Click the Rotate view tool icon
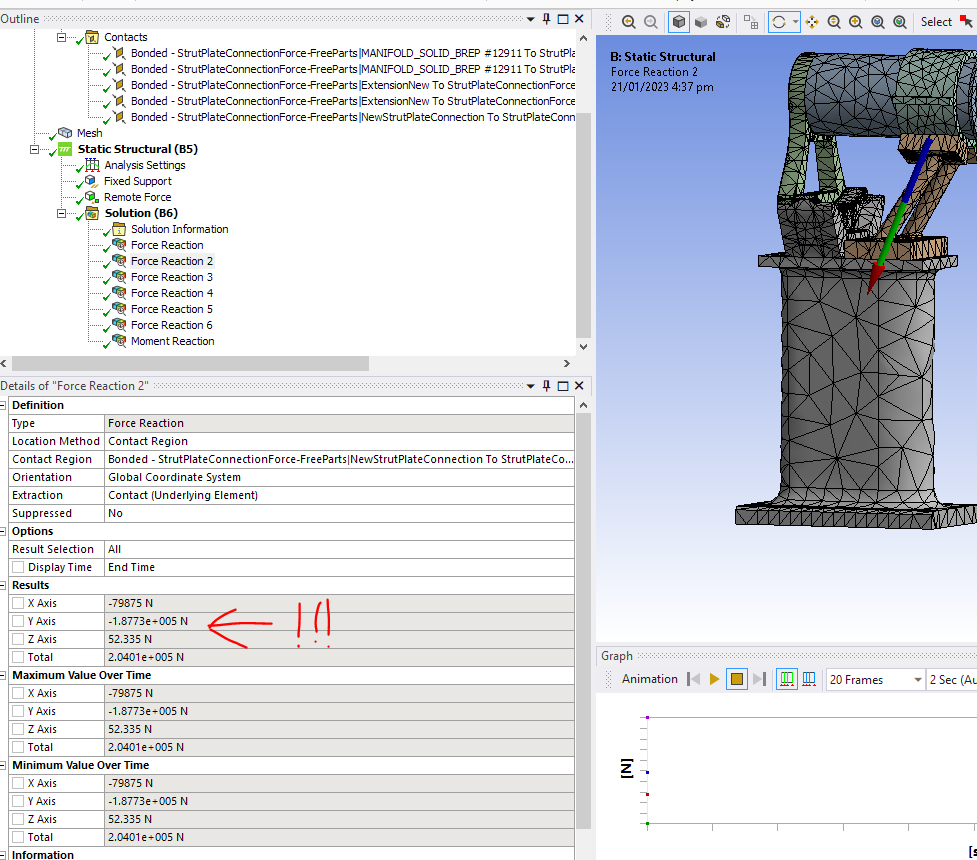Screen dimensions: 977x860 pyautogui.click(x=778, y=22)
